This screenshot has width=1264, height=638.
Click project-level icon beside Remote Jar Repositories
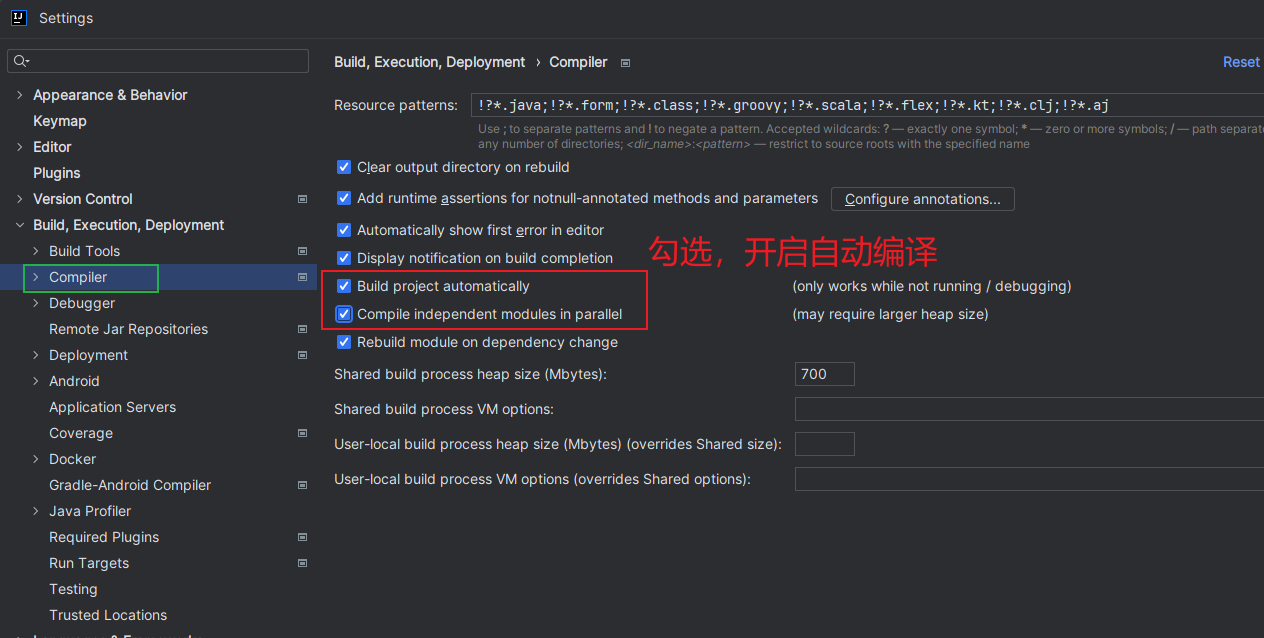pos(302,329)
